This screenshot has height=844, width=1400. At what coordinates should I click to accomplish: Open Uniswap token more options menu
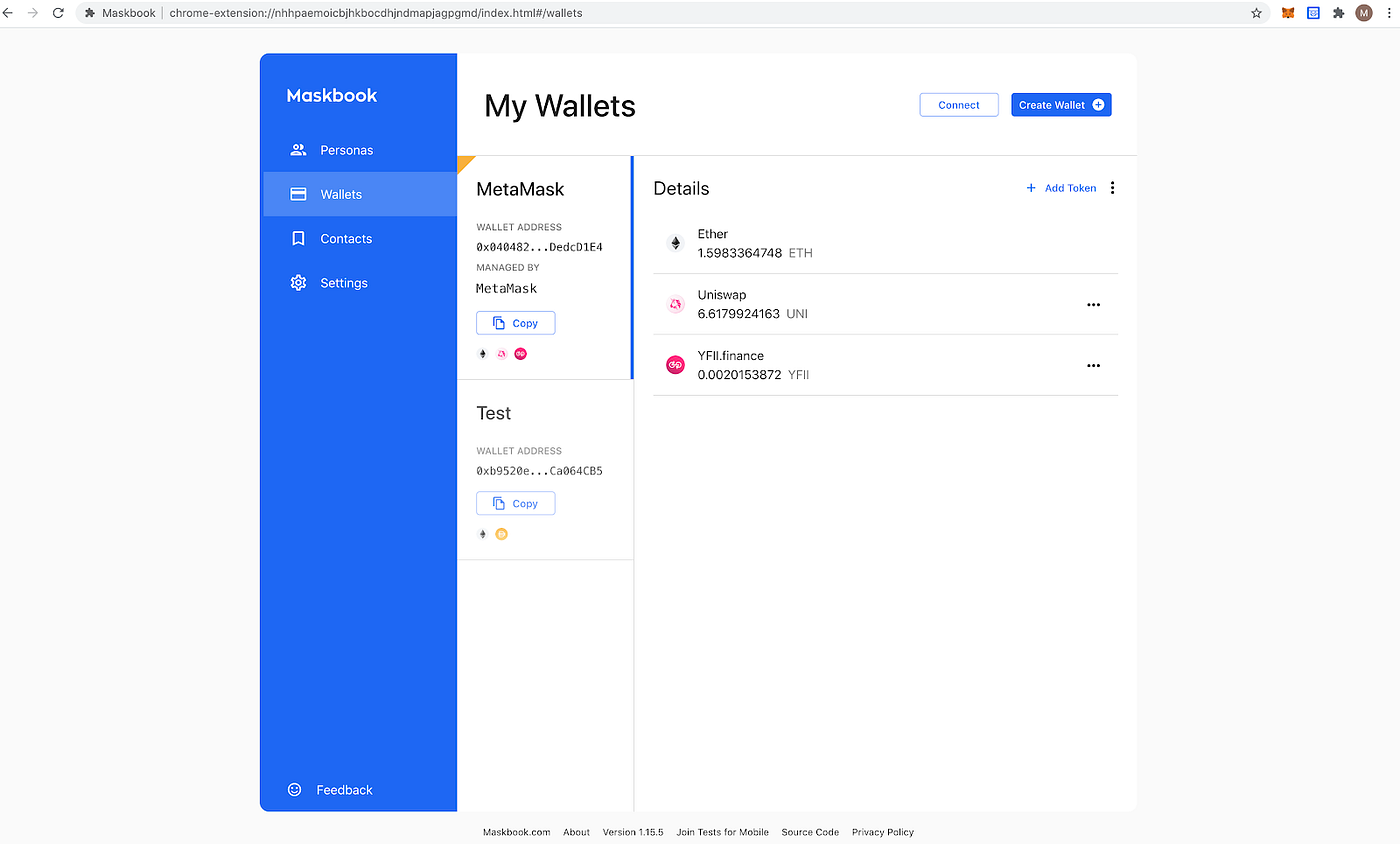(x=1093, y=305)
